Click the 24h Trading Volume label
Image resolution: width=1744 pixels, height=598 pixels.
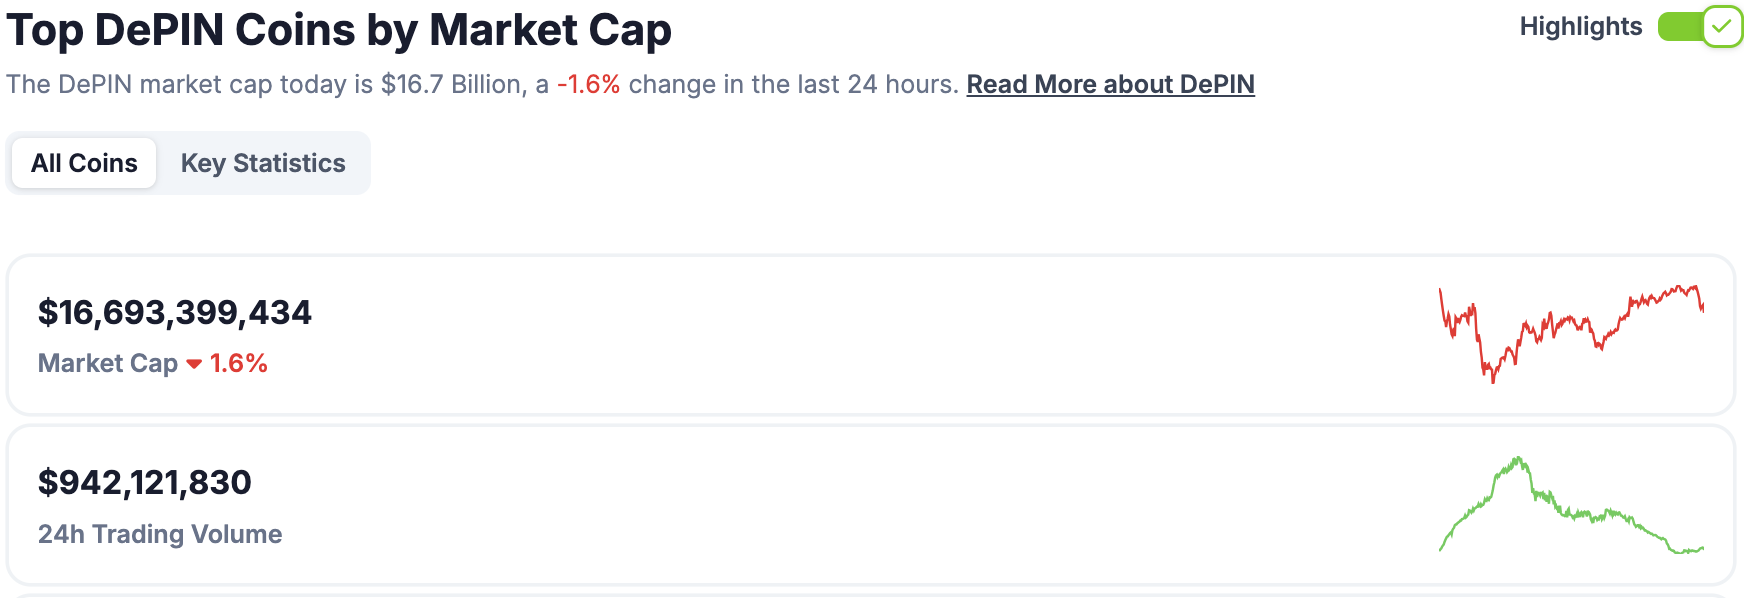(160, 534)
